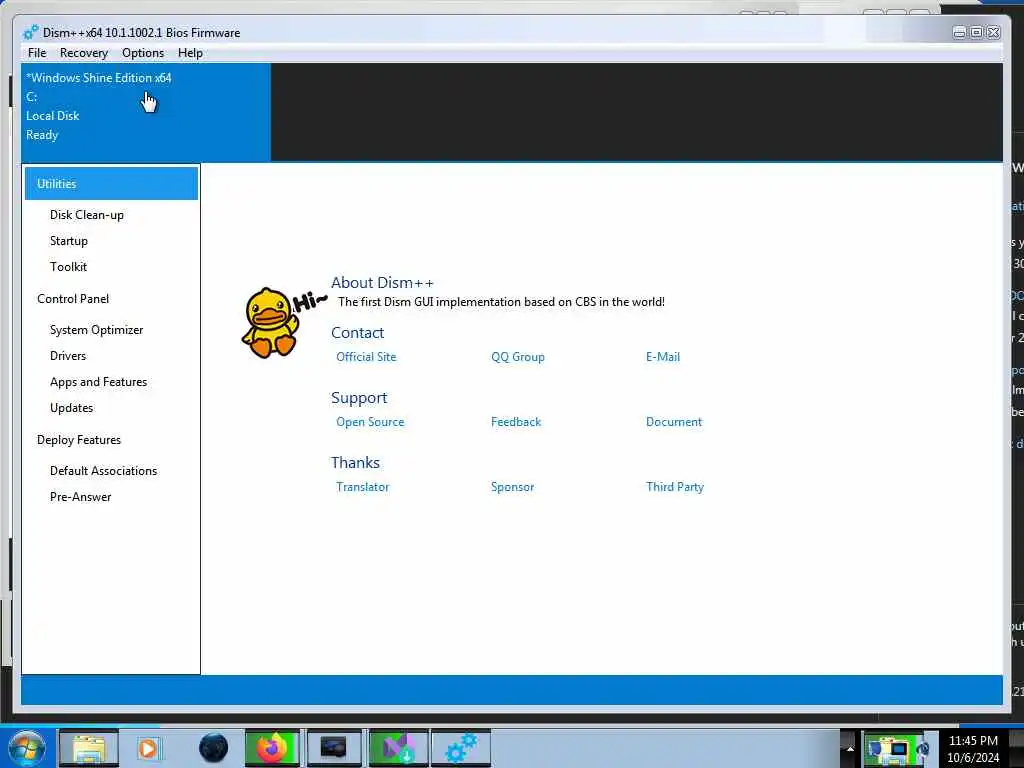The image size is (1024, 768).
Task: Click the 'About Dism++' heading
Action: [382, 283]
